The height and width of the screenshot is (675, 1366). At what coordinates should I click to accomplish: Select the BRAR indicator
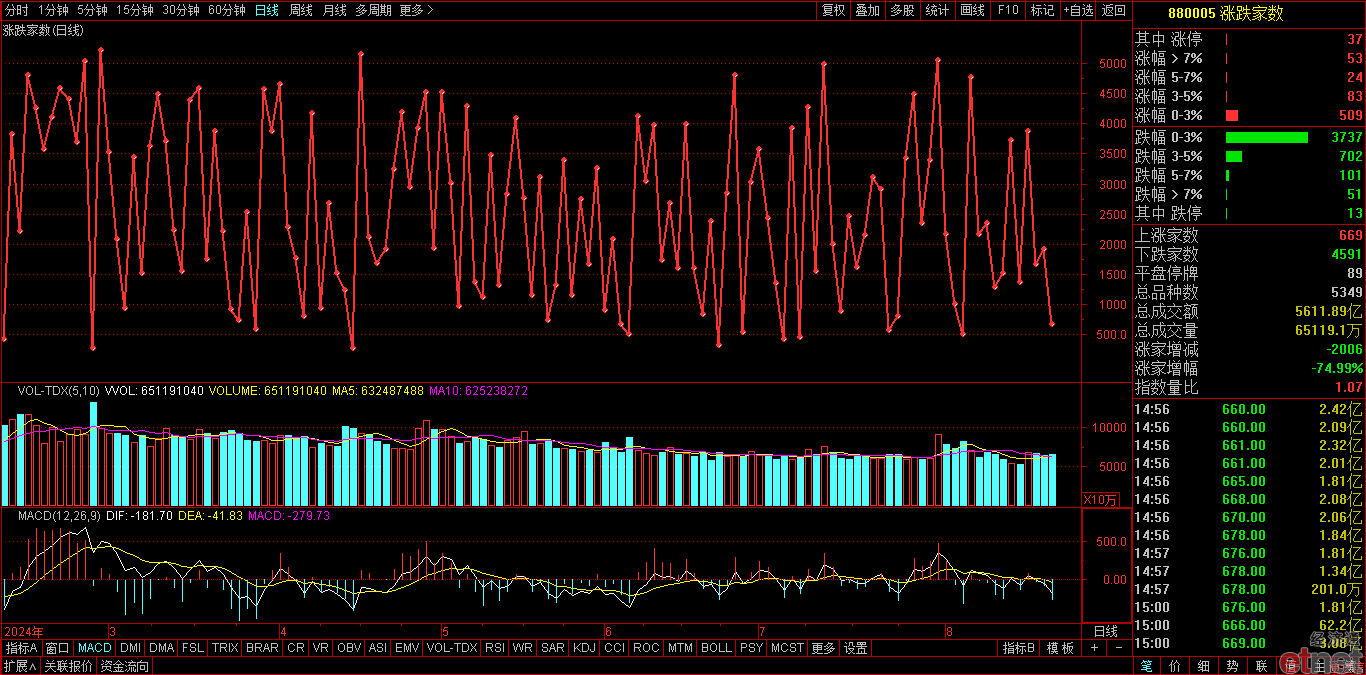pos(262,648)
